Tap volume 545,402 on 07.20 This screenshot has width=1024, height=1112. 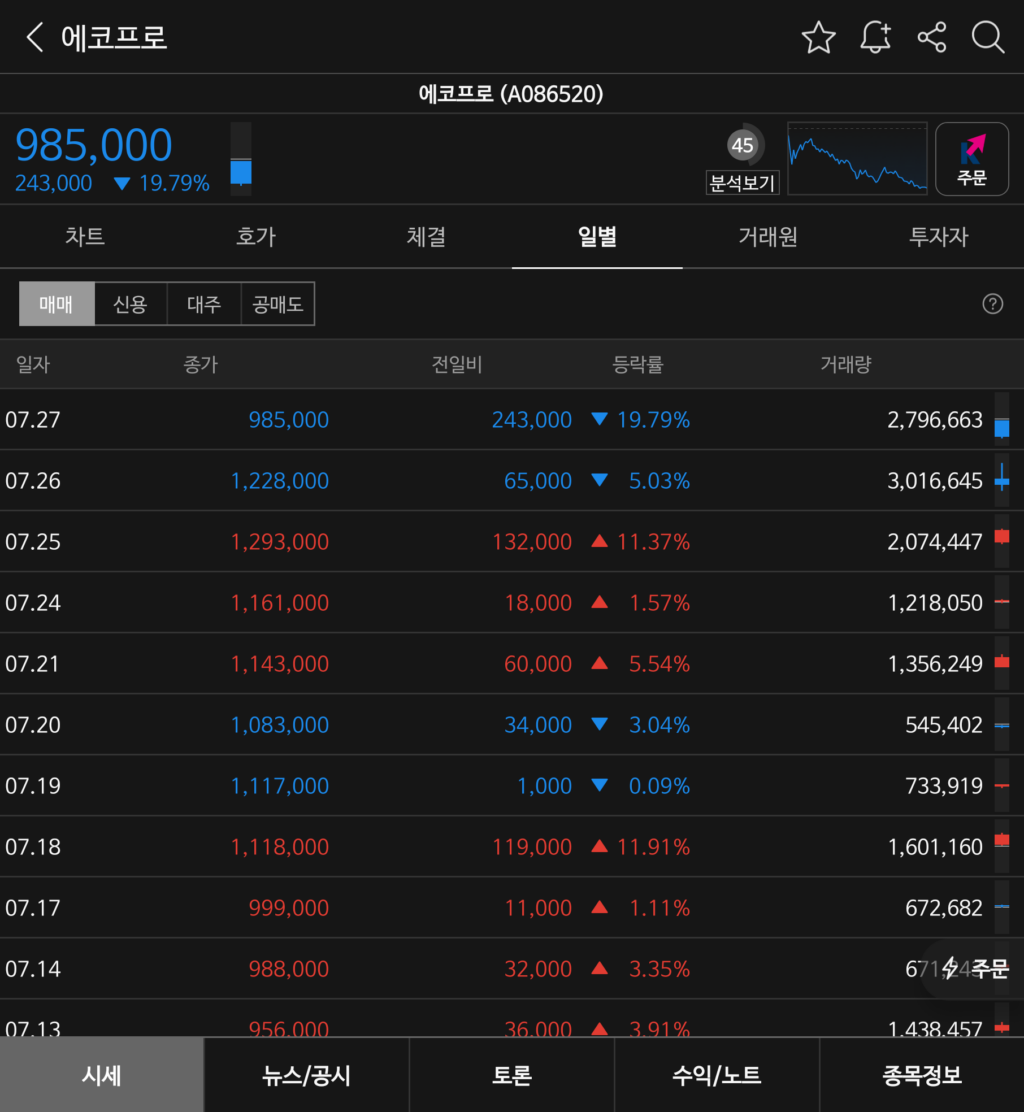(944, 725)
